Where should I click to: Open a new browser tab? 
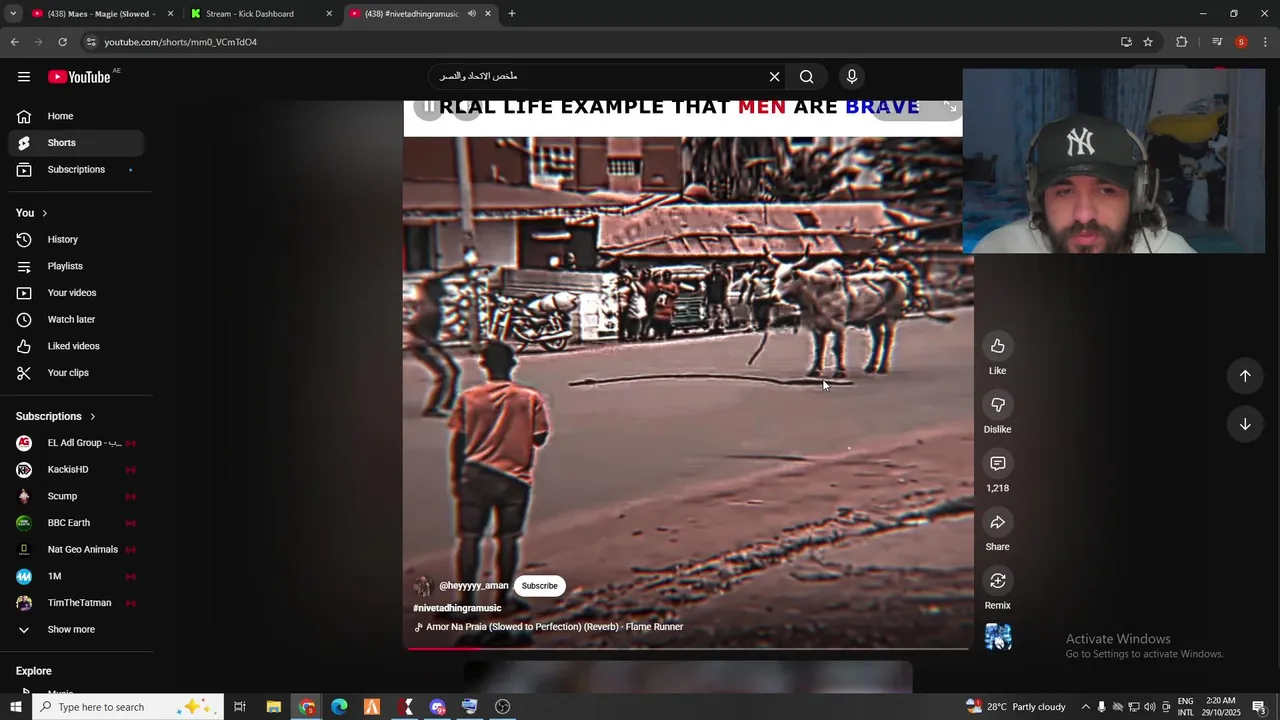(512, 14)
